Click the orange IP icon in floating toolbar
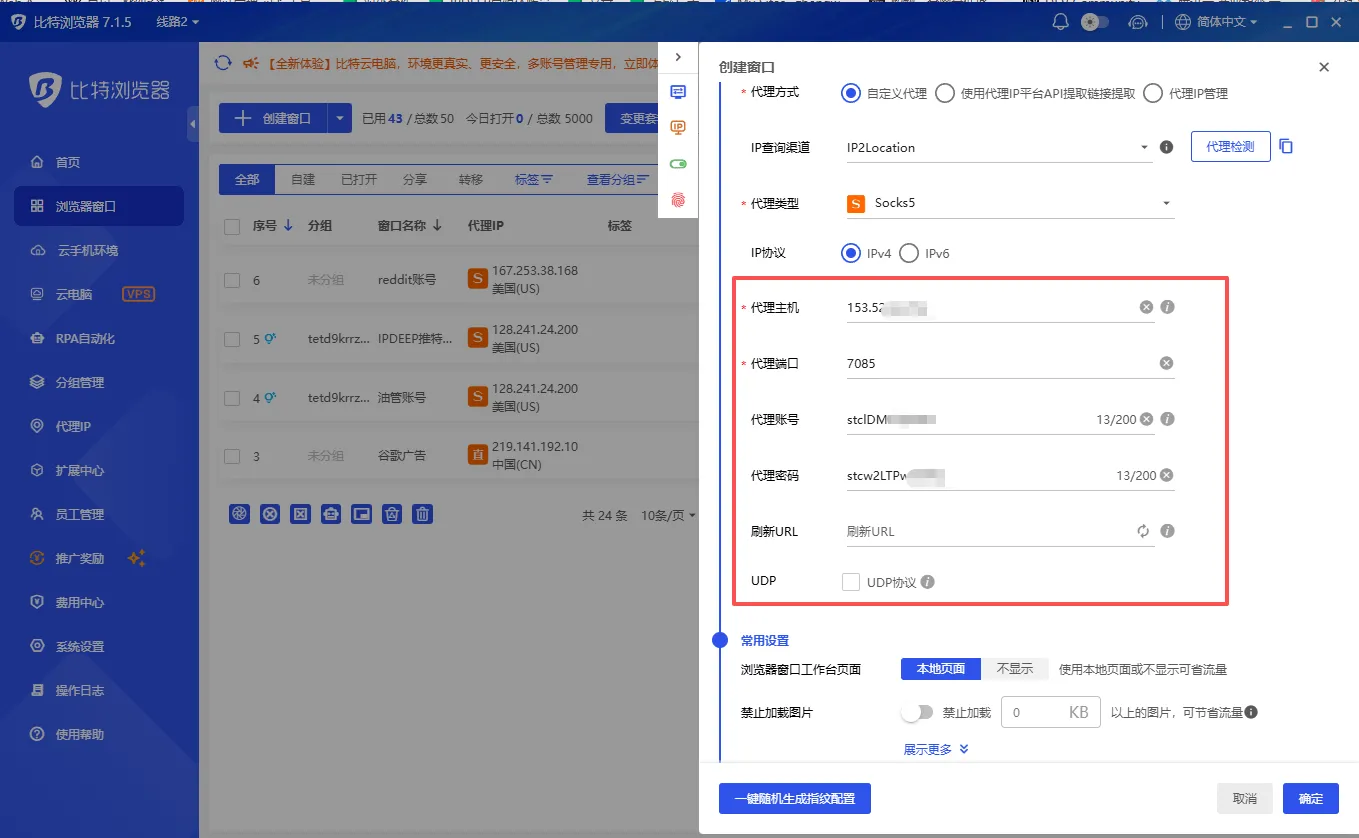Viewport: 1359px width, 838px height. click(678, 127)
